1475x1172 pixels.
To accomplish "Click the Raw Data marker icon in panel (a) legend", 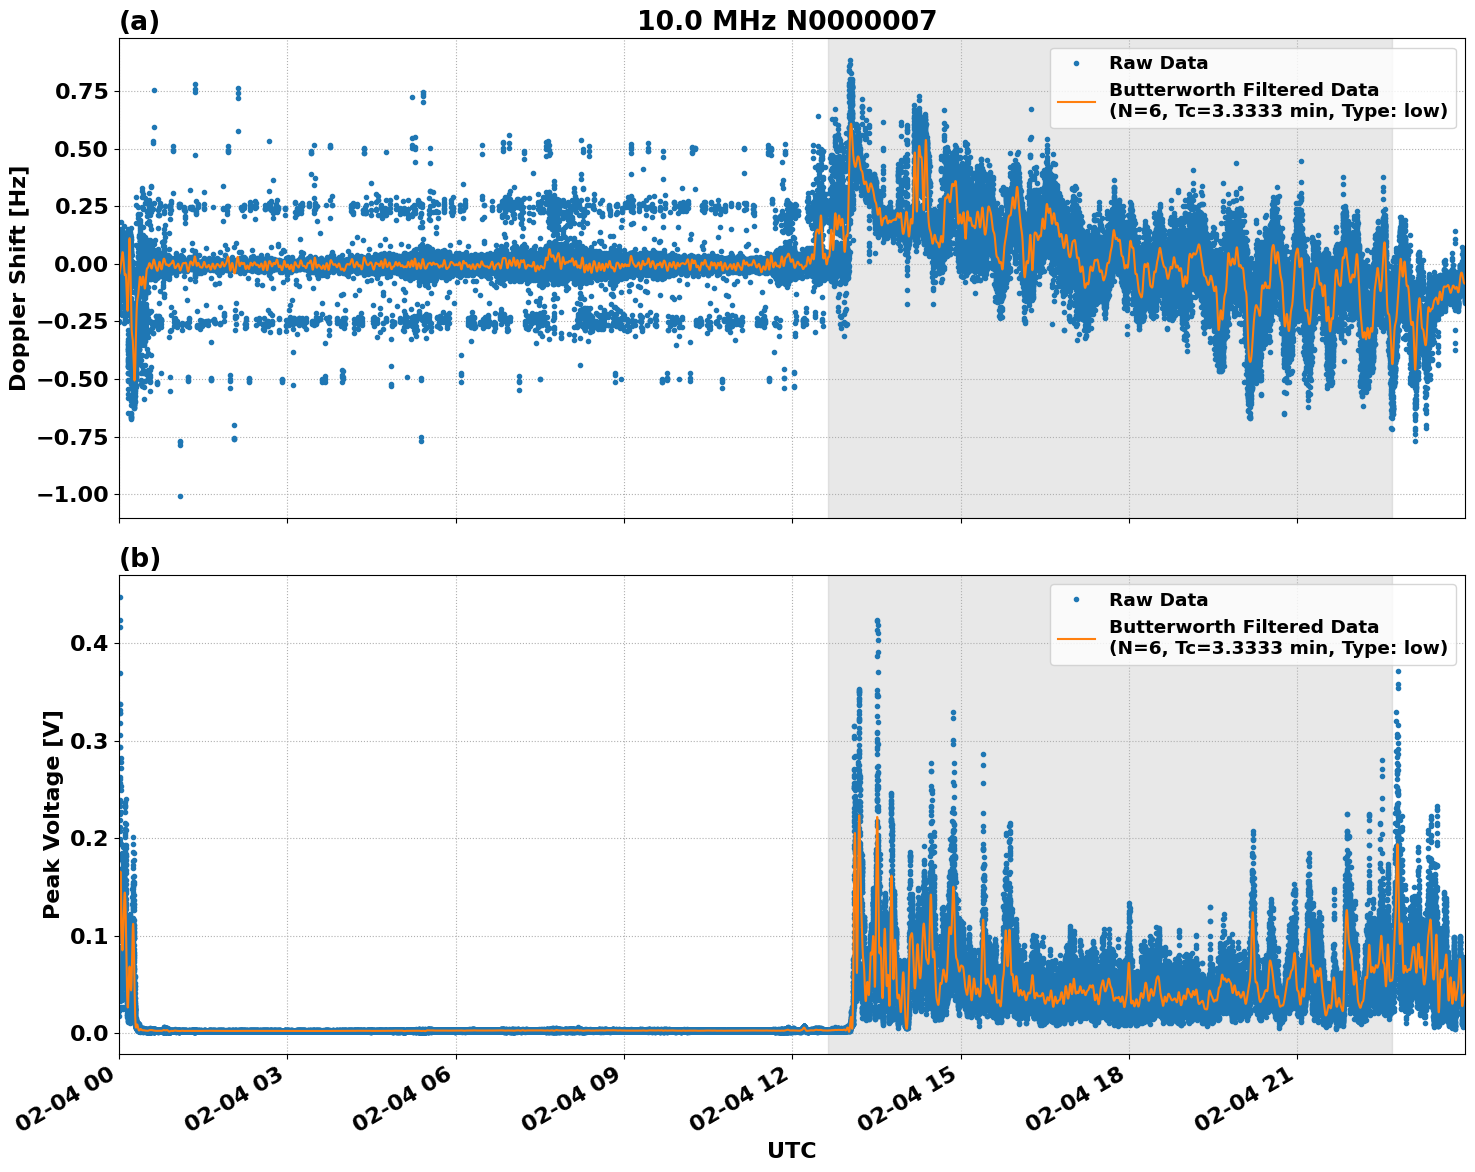I will coord(1076,63).
